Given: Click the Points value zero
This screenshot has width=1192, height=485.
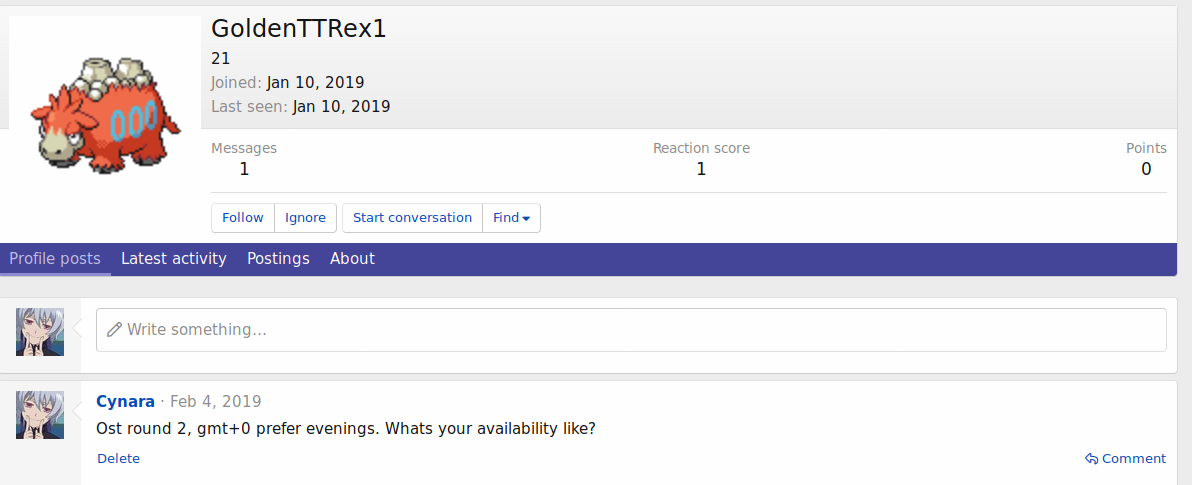Looking at the screenshot, I should coord(1146,169).
